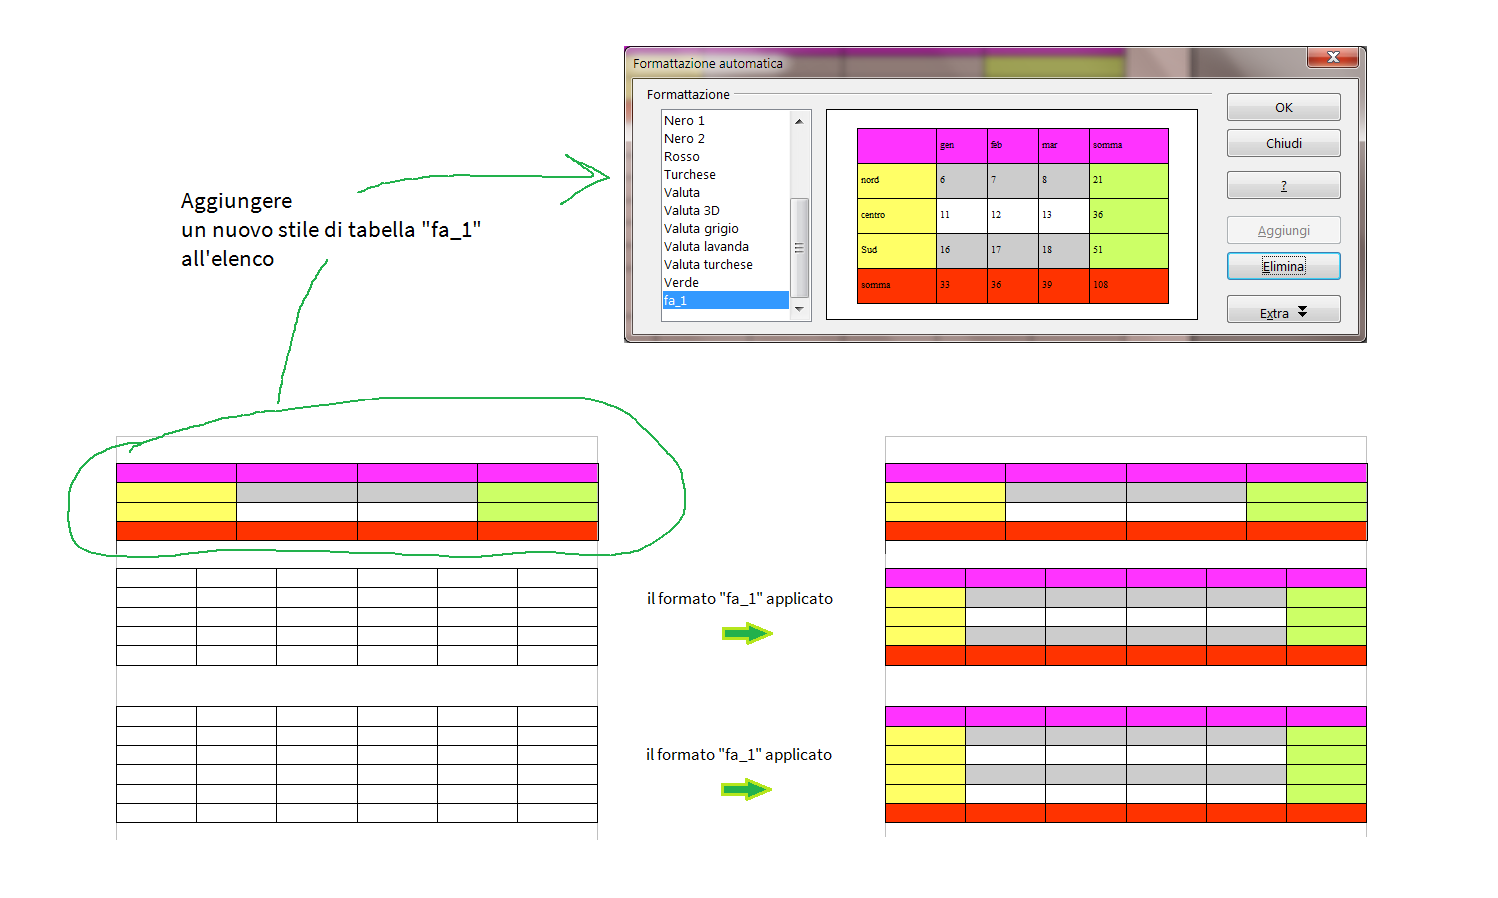Pick 'Valuta turchese' format
The width and height of the screenshot is (1498, 898).
click(708, 265)
